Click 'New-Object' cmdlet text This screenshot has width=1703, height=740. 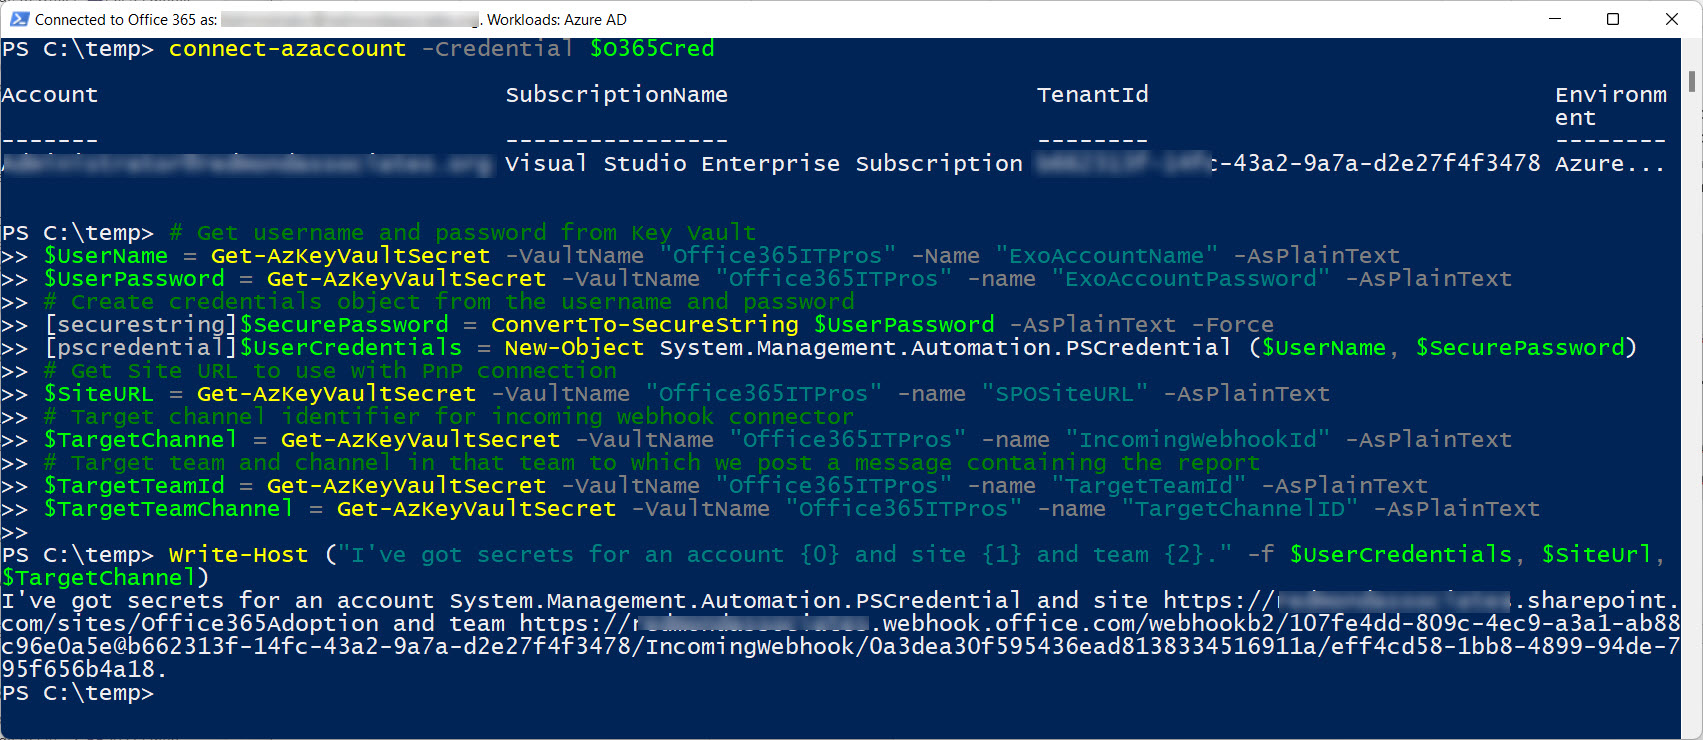point(574,348)
